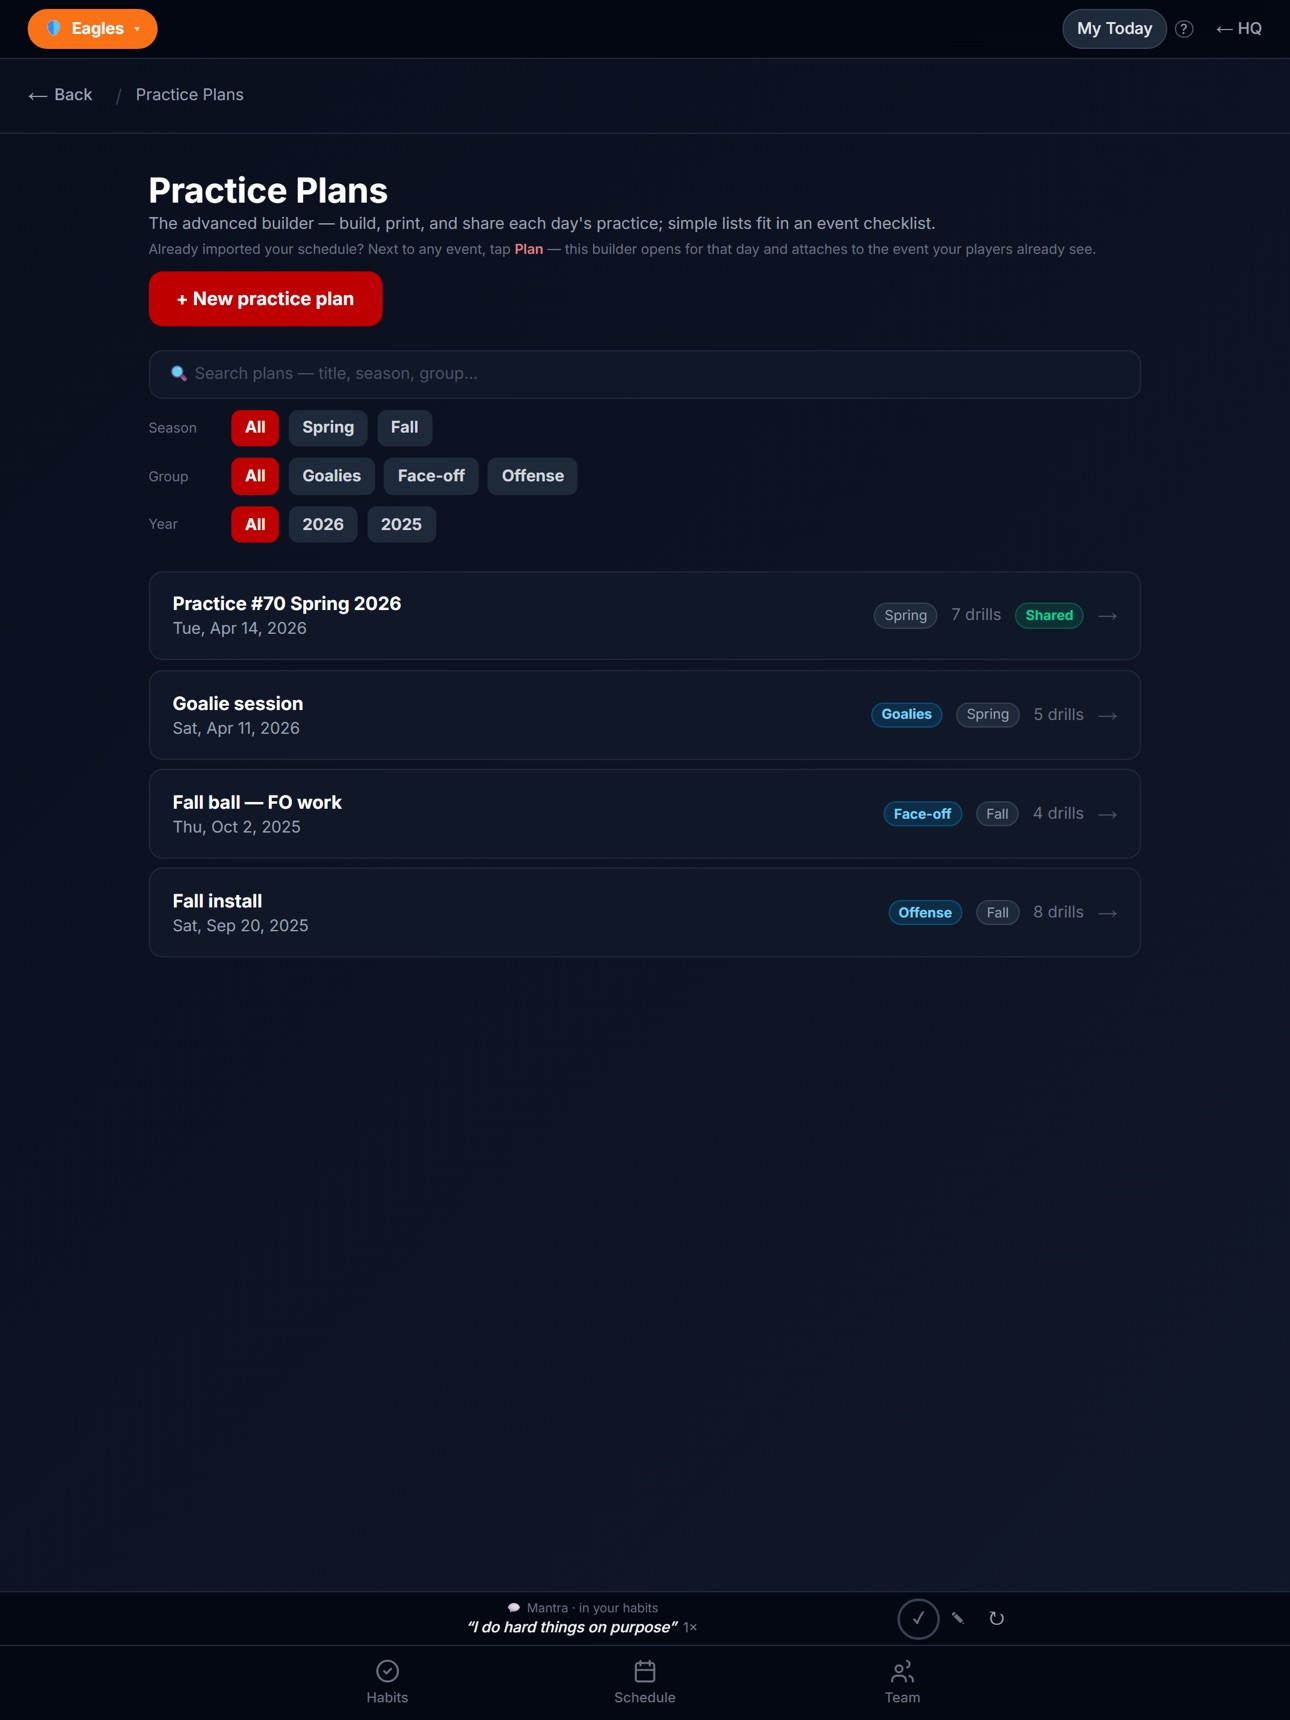This screenshot has height=1720, width=1290.
Task: Edit the mantra with pencil icon
Action: [958, 1618]
